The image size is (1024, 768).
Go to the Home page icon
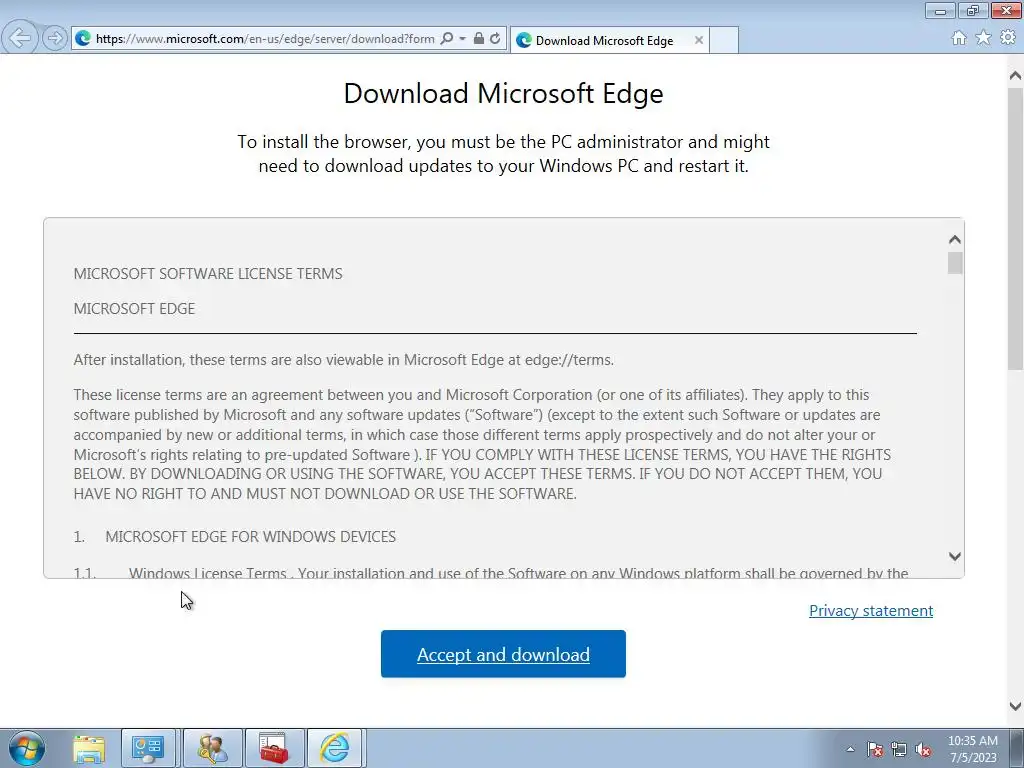tap(959, 38)
